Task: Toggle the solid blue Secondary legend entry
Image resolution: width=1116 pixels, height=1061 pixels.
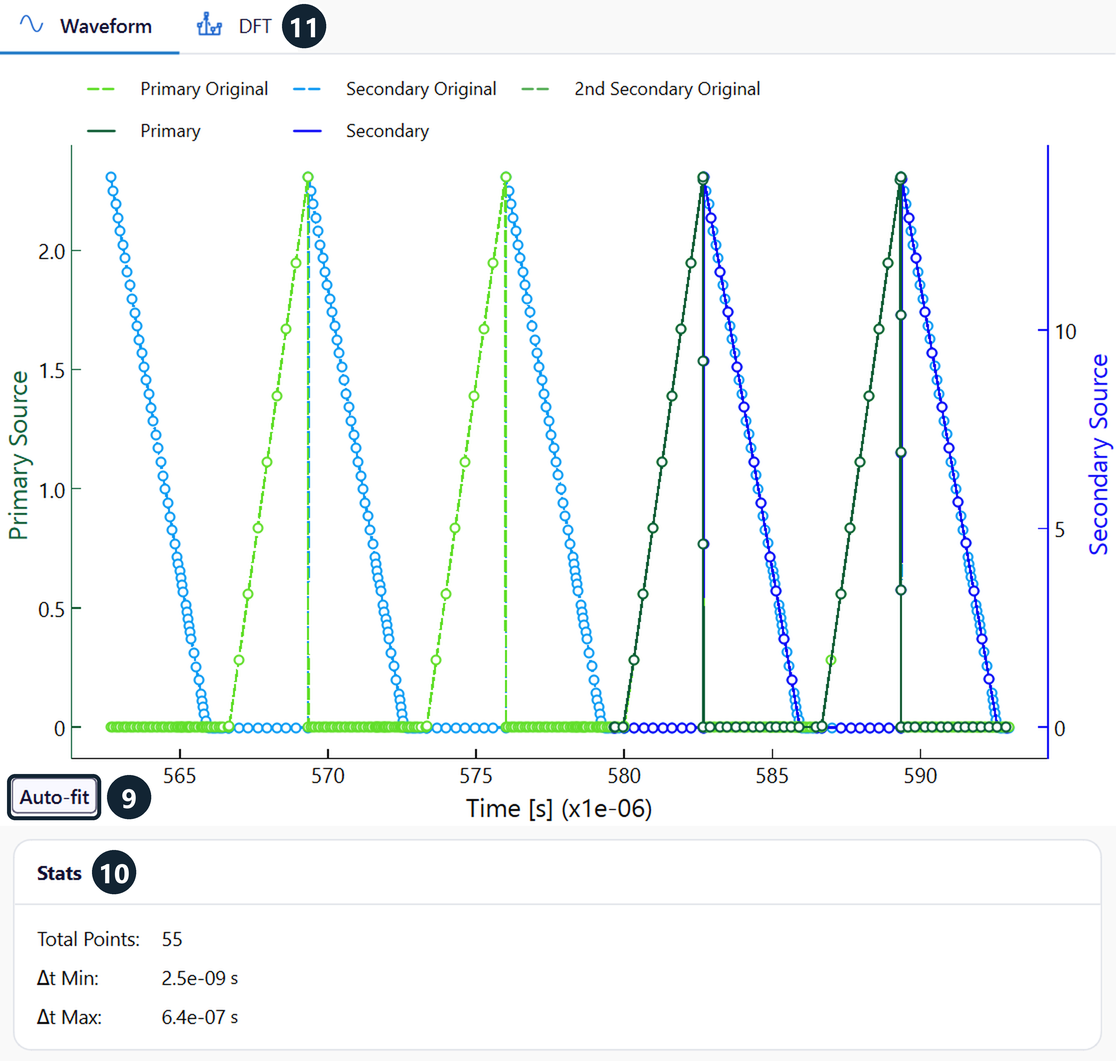Action: tap(361, 131)
